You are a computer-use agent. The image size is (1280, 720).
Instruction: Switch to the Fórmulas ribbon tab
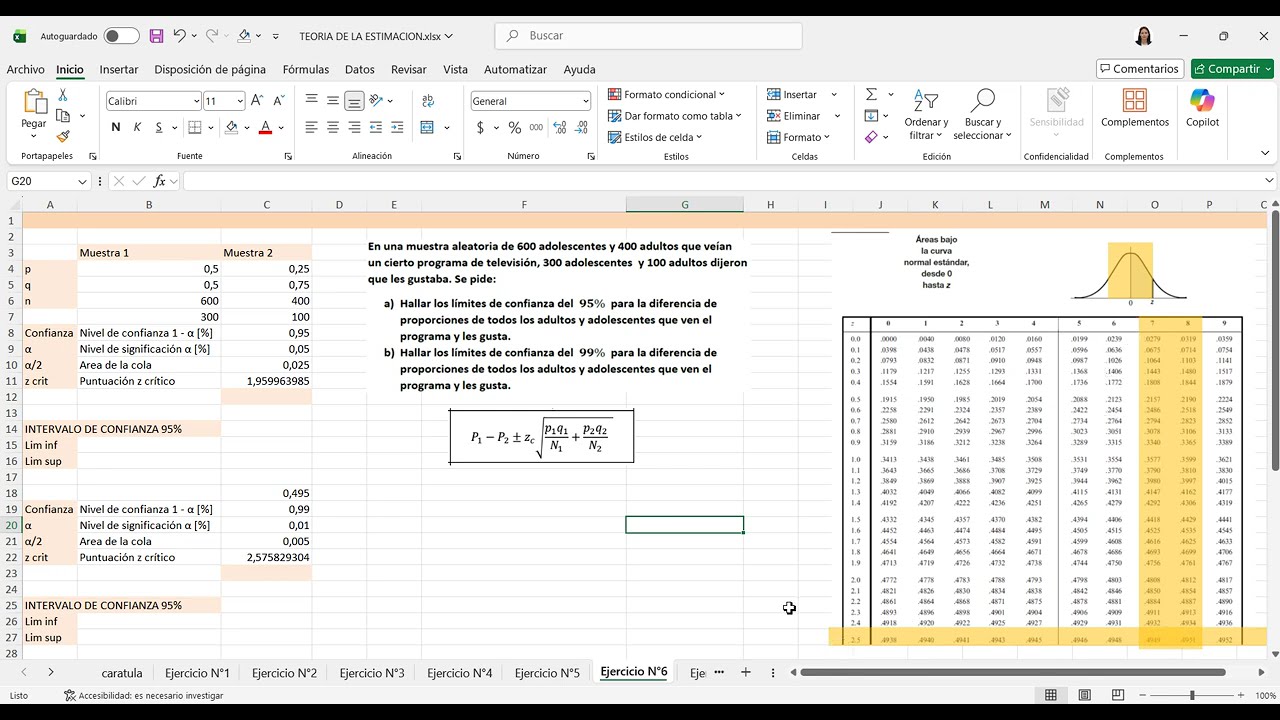pyautogui.click(x=306, y=69)
